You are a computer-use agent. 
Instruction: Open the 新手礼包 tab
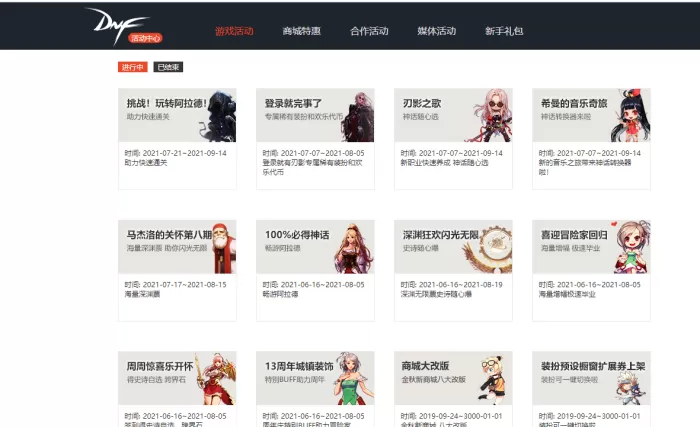(x=504, y=31)
